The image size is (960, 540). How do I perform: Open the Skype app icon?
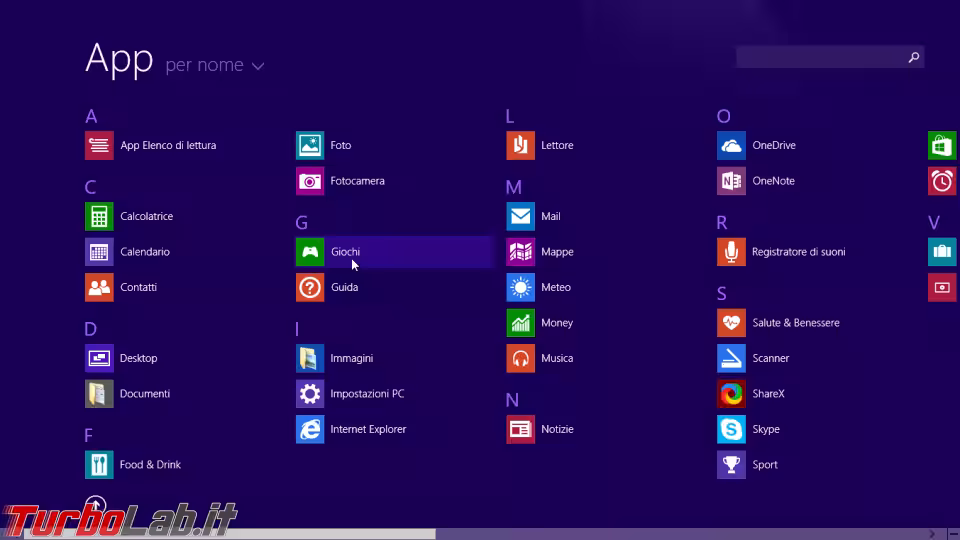[731, 429]
